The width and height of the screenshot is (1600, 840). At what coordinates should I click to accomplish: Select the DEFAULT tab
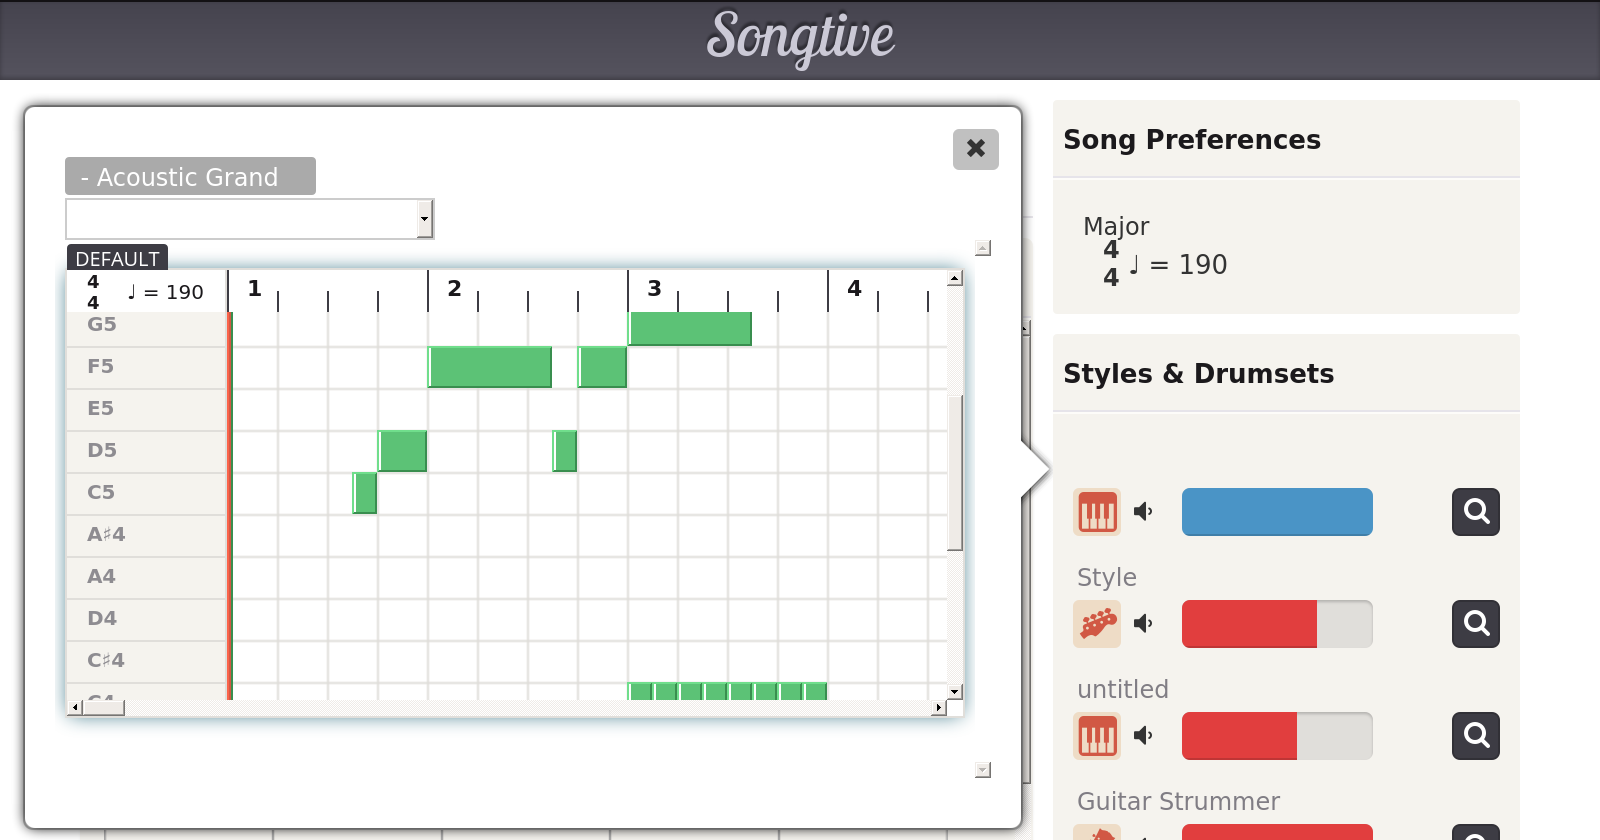[117, 258]
